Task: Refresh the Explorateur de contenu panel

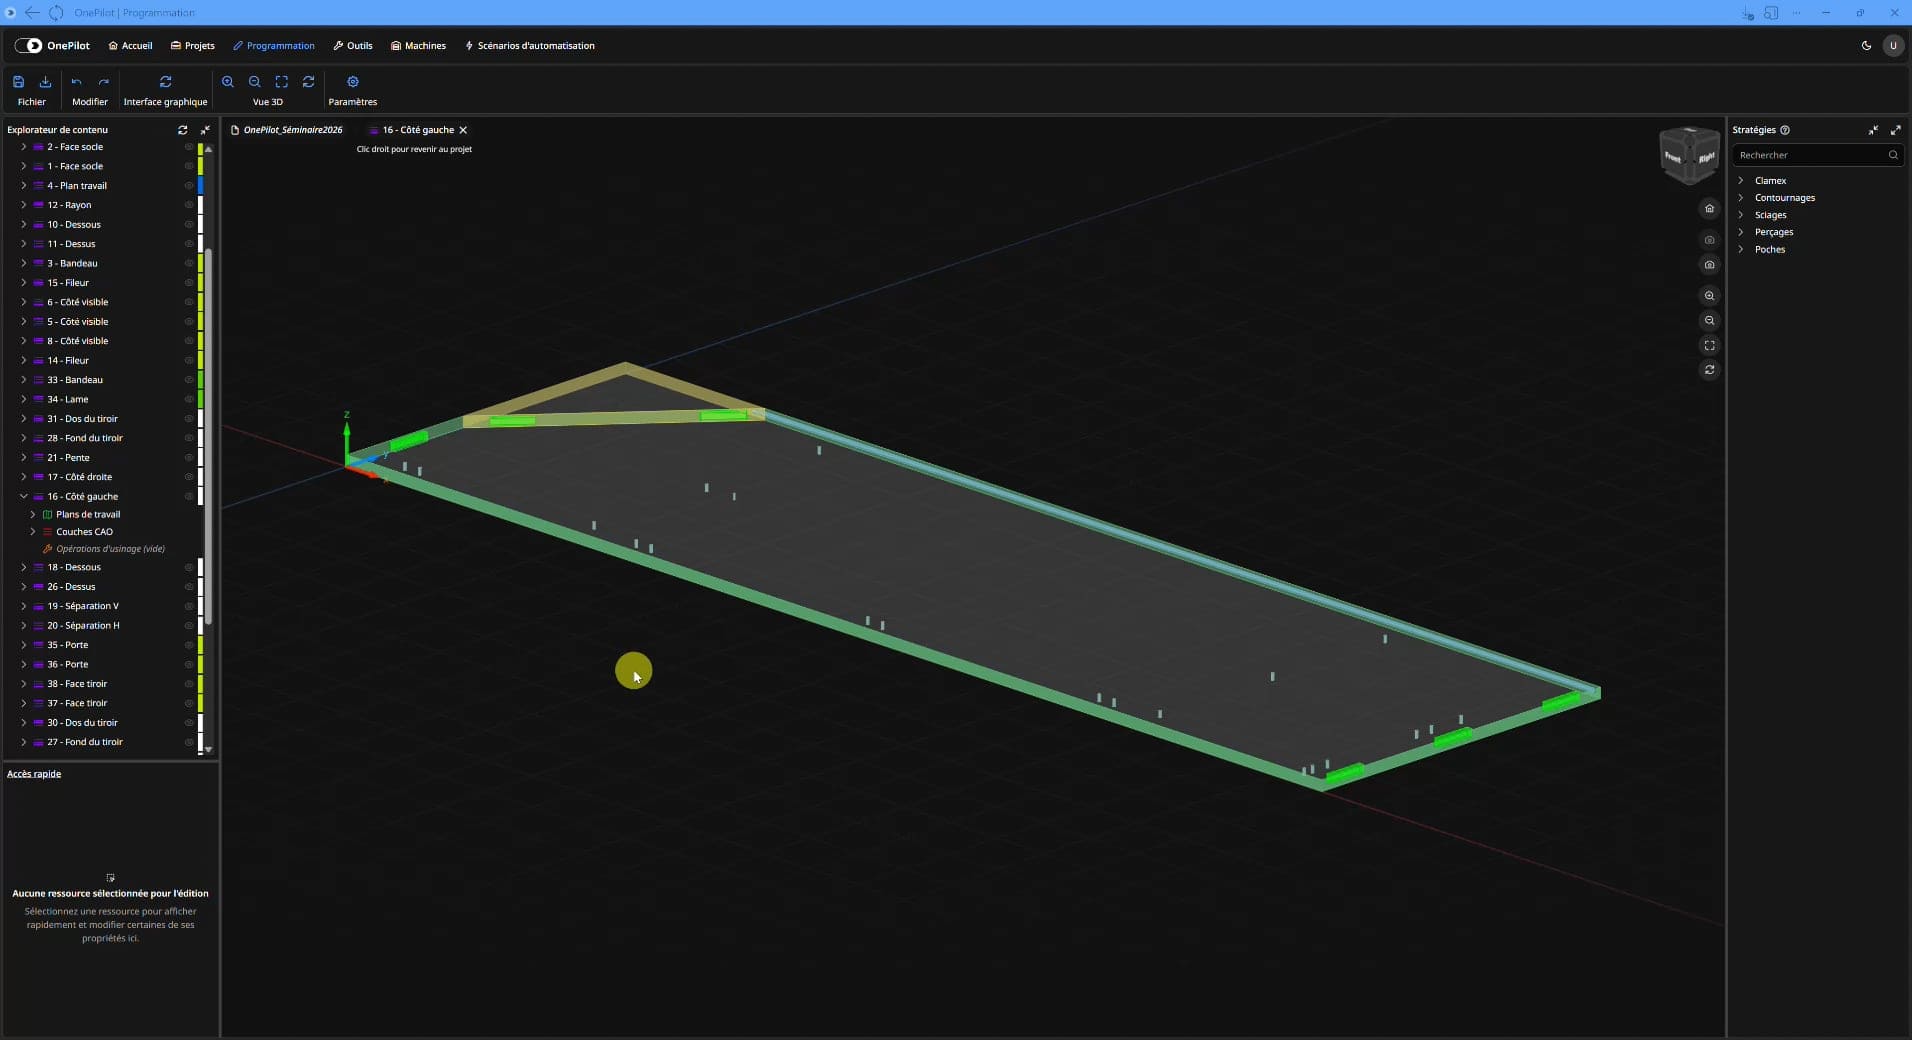Action: 182,130
